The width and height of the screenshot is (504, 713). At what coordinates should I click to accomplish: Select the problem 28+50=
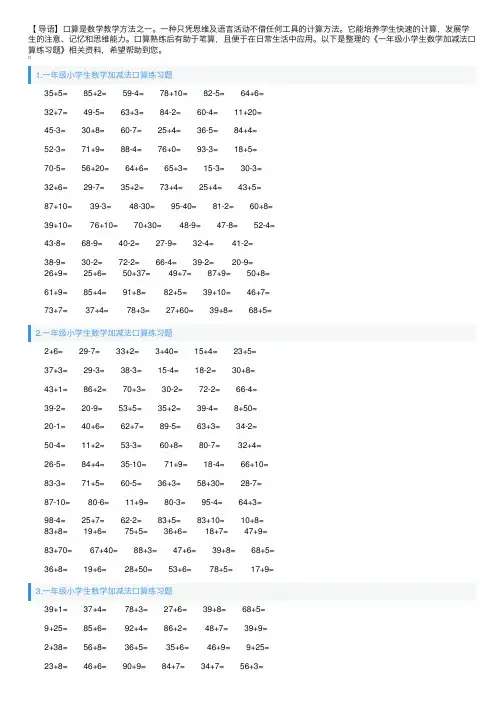coord(138,569)
